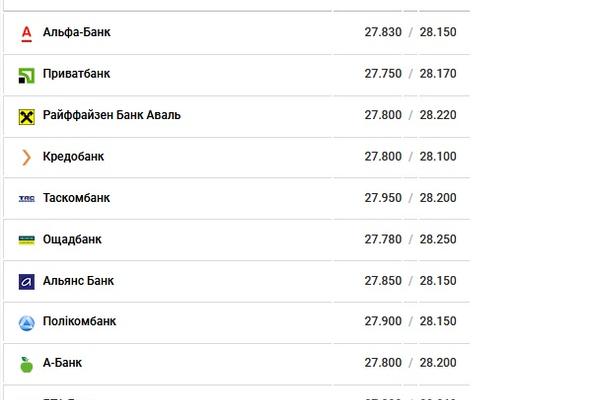Open the Райффайзен Банк Аваль link

coord(112,115)
